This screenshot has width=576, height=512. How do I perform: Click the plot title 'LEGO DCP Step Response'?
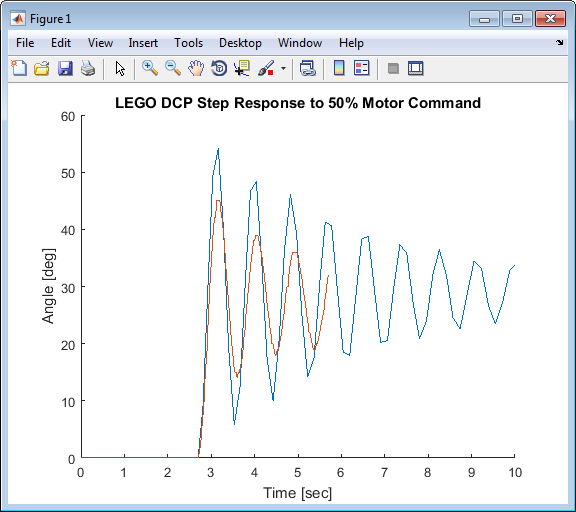(x=298, y=103)
